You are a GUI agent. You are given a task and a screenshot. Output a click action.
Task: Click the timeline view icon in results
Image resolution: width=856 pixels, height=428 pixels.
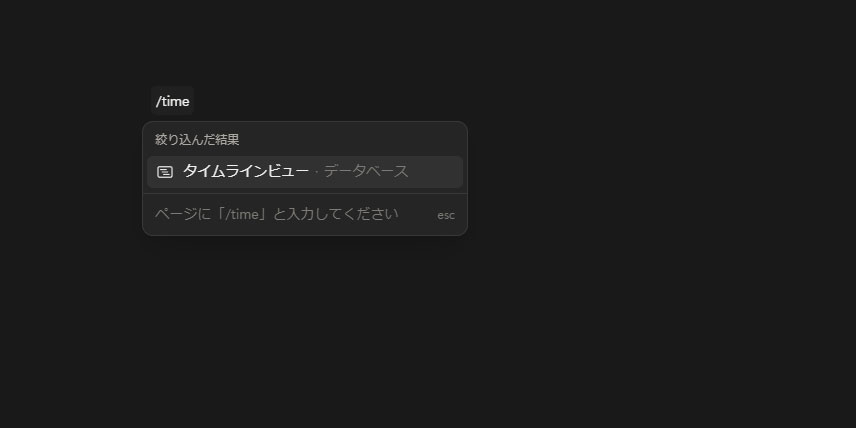(165, 172)
